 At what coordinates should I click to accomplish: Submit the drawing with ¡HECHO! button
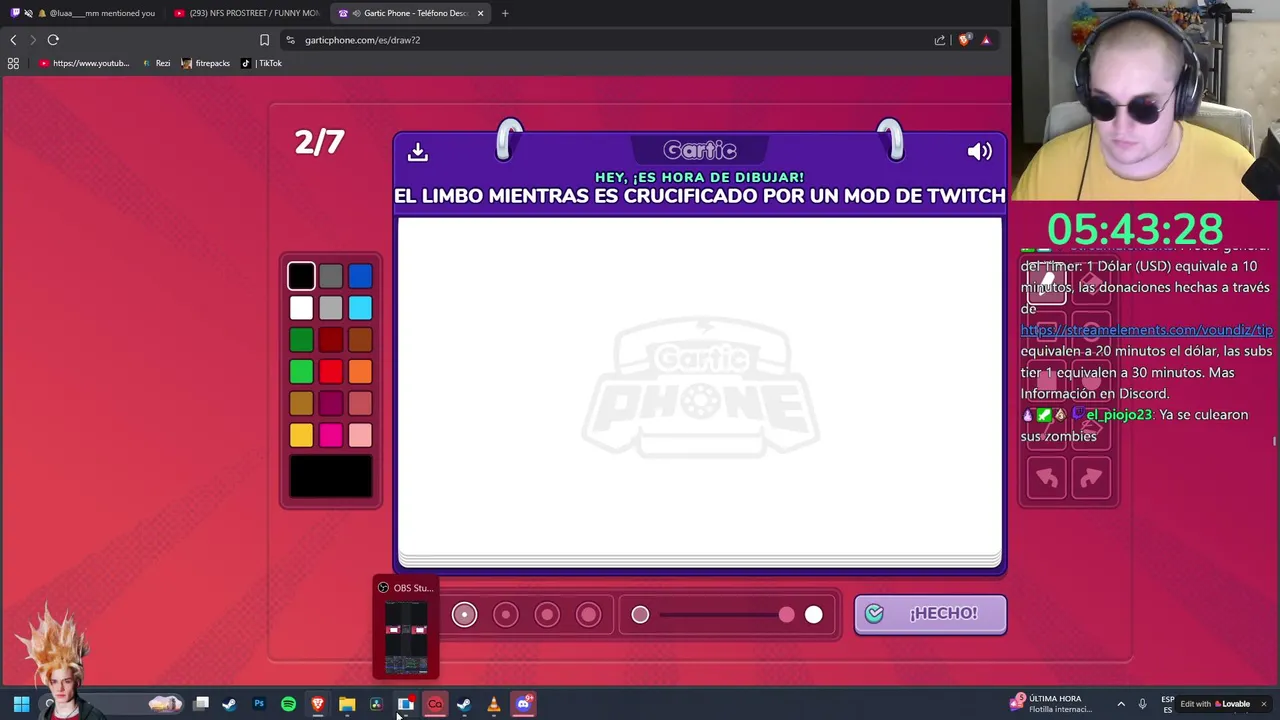[930, 614]
